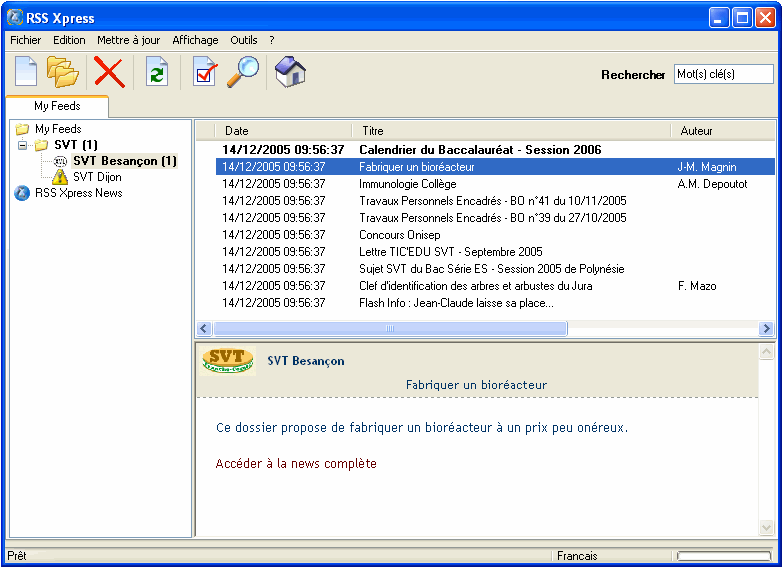The image size is (783, 567).
Task: Click the Fabriquer un bioréacteur preview title
Action: click(476, 385)
